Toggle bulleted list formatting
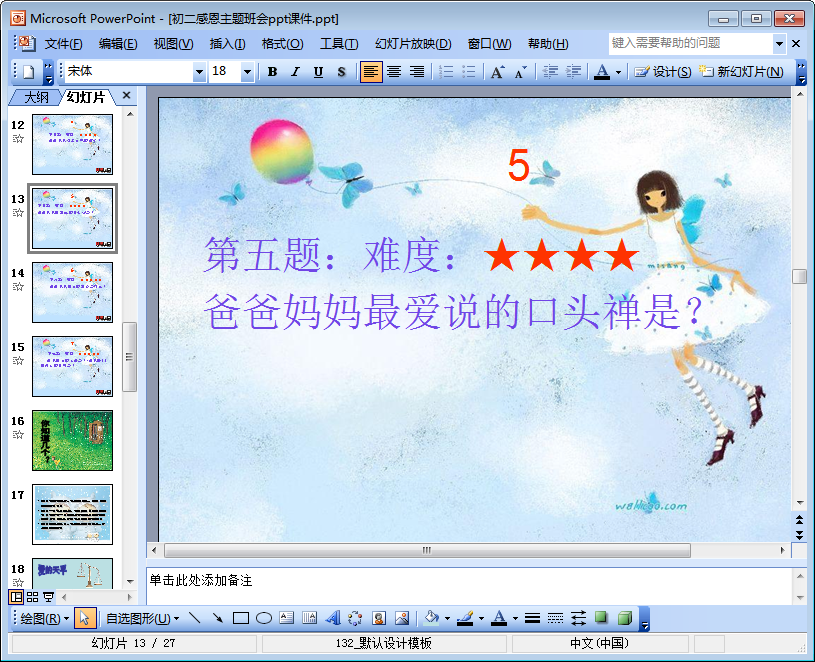Viewport: 815px width, 662px height. coord(468,72)
